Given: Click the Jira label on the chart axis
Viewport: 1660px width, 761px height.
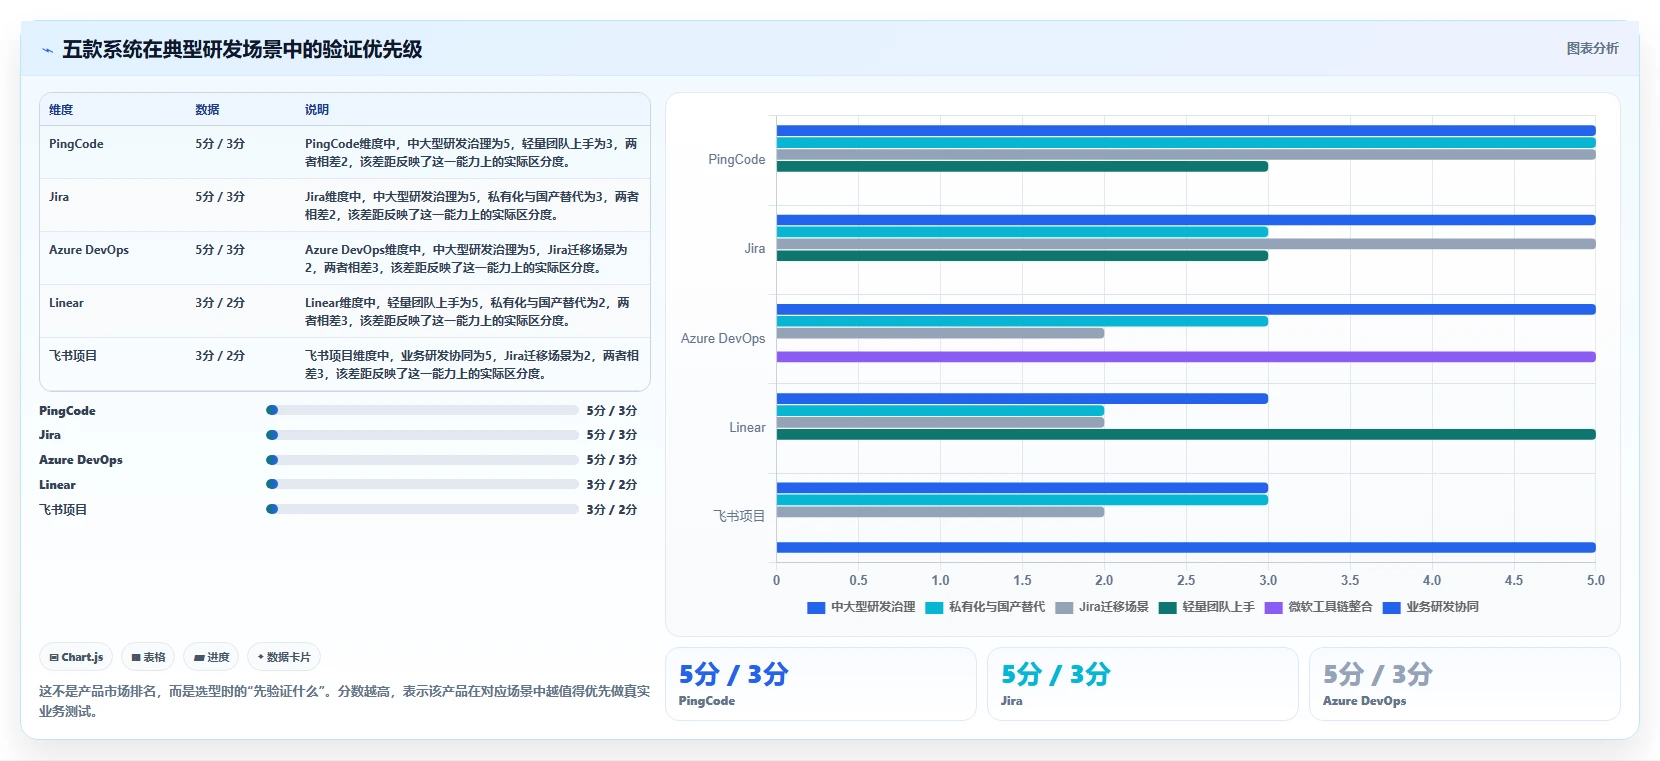Looking at the screenshot, I should point(755,249).
